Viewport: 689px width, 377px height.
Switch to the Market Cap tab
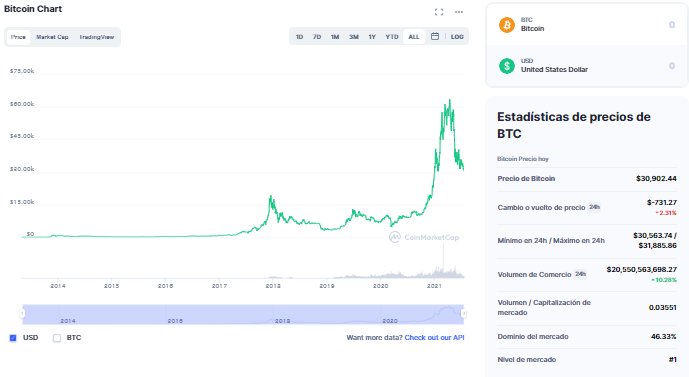pos(52,37)
